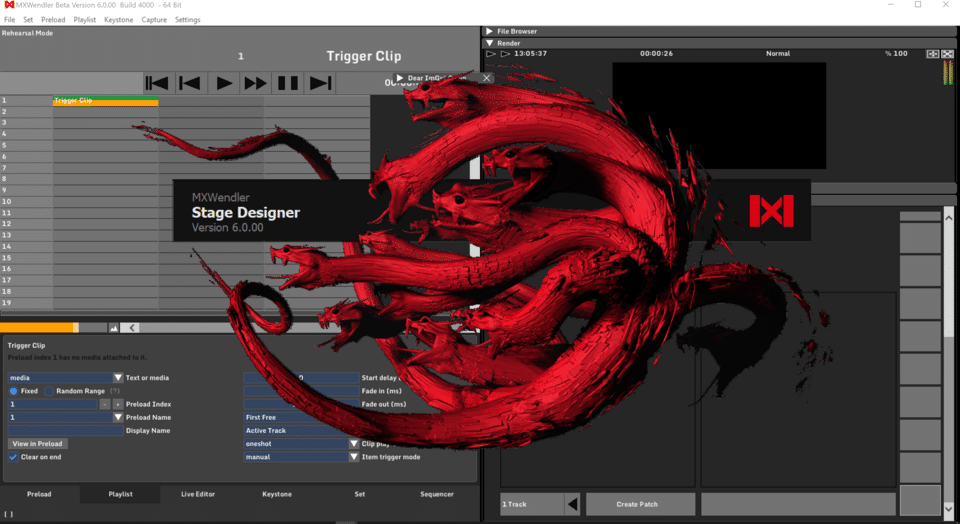
Task: Select the Random Range radio button
Action: point(48,391)
